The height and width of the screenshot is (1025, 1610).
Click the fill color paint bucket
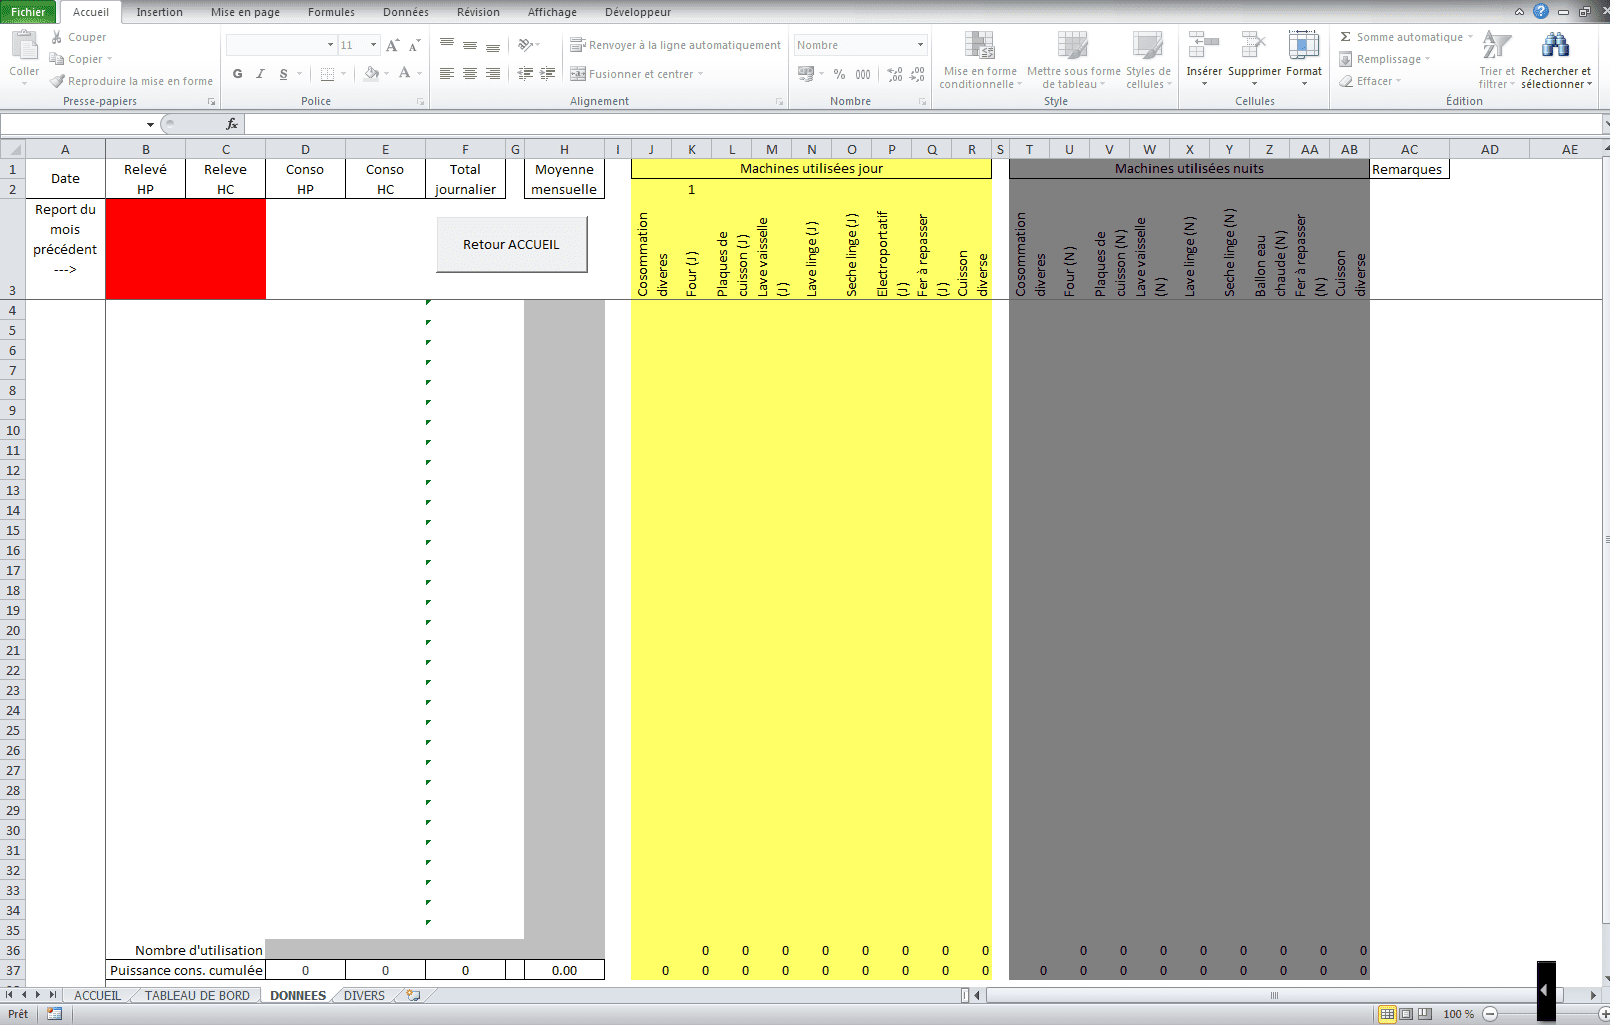click(x=371, y=74)
